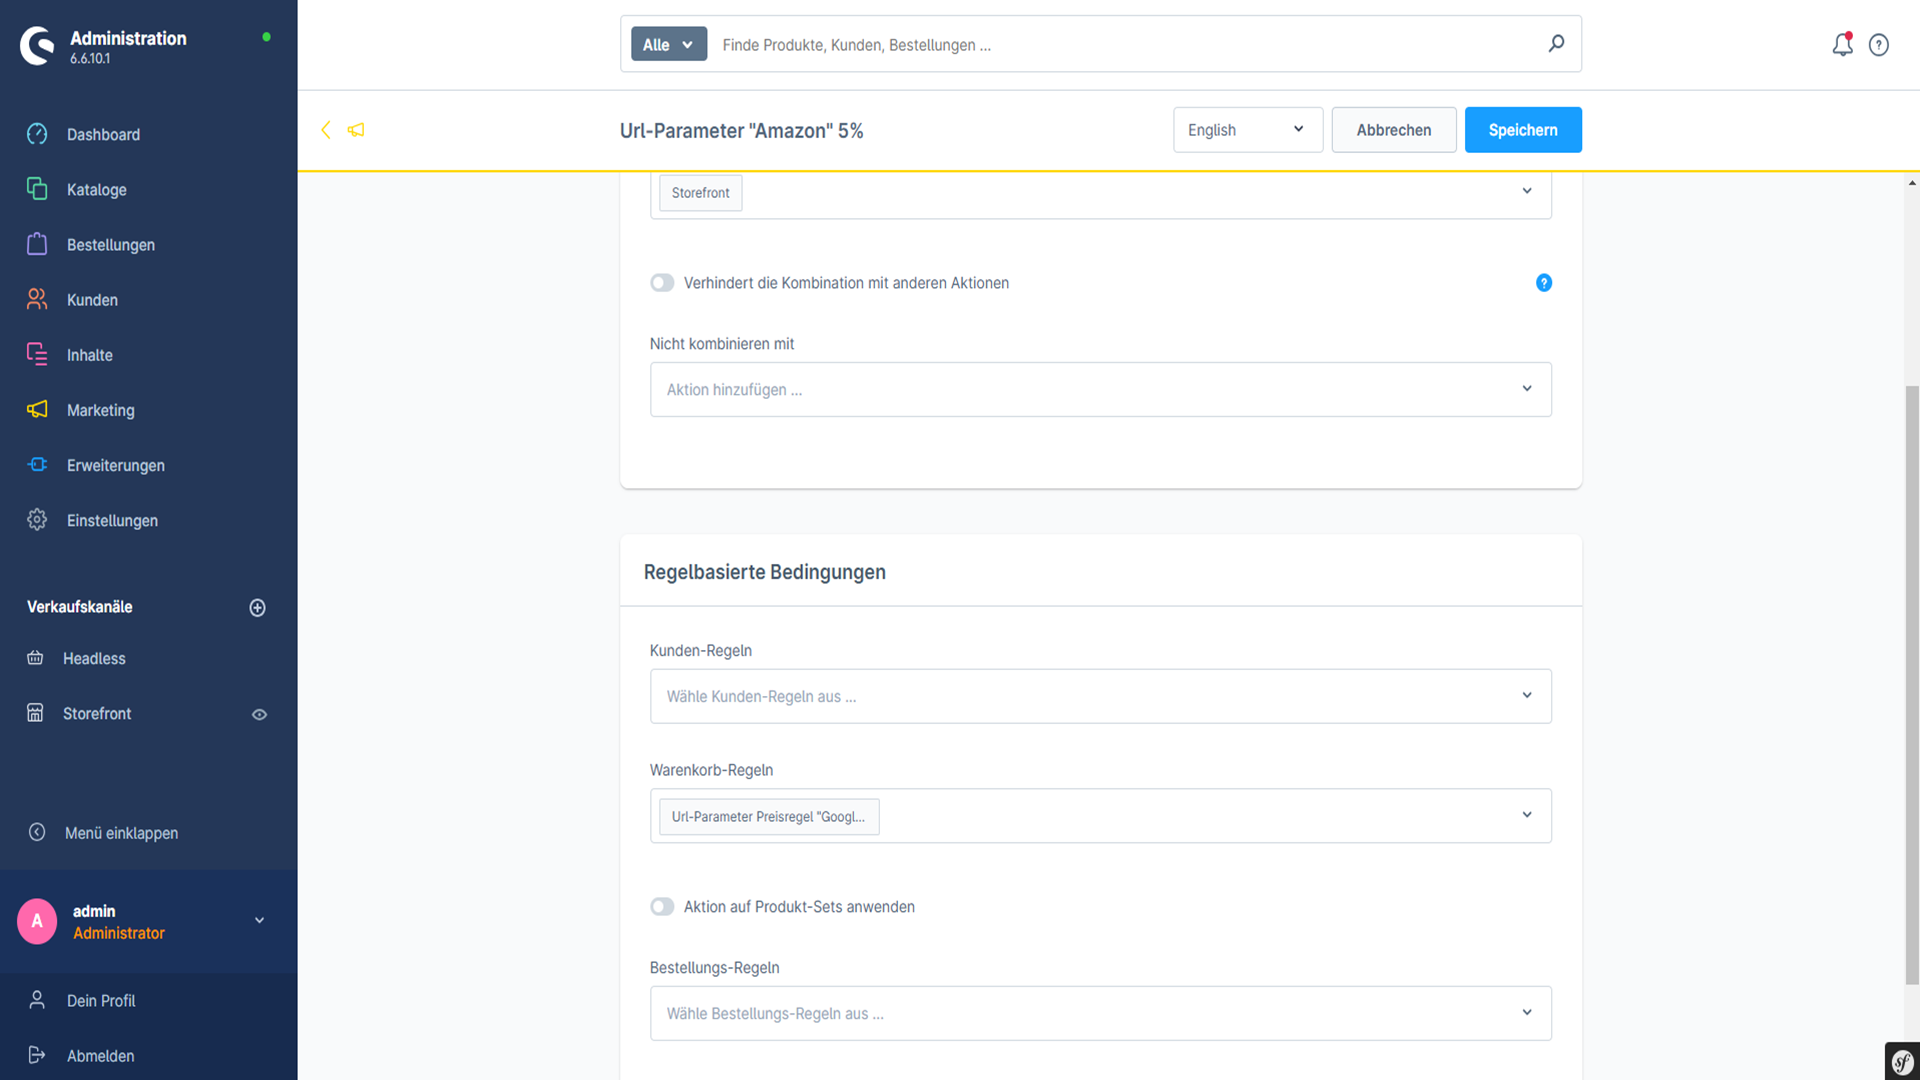Image resolution: width=1920 pixels, height=1080 pixels.
Task: Open Inhalte menu item
Action: coord(90,355)
